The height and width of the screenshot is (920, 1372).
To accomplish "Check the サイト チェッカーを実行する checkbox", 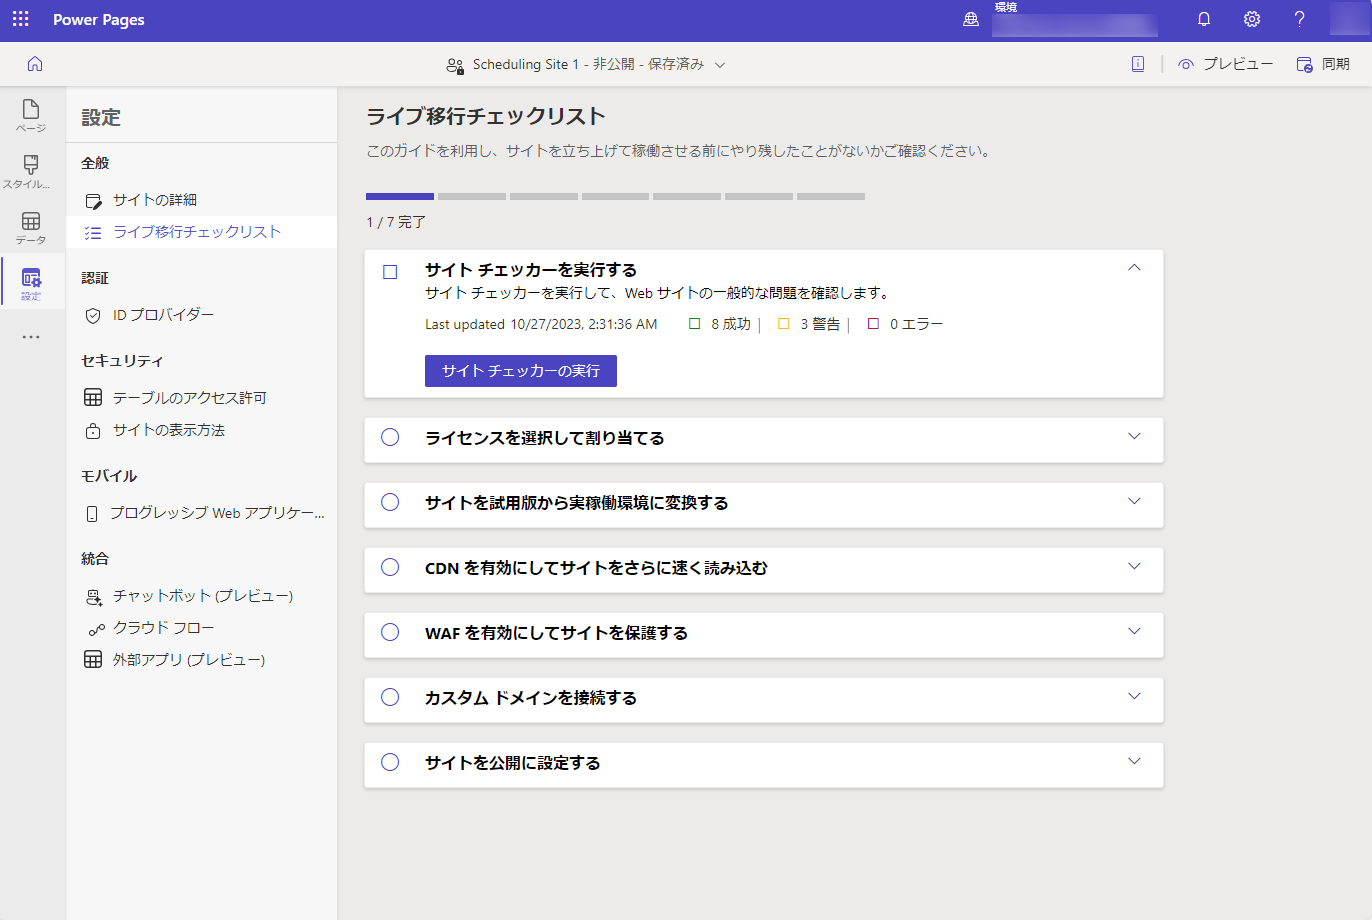I will point(390,272).
